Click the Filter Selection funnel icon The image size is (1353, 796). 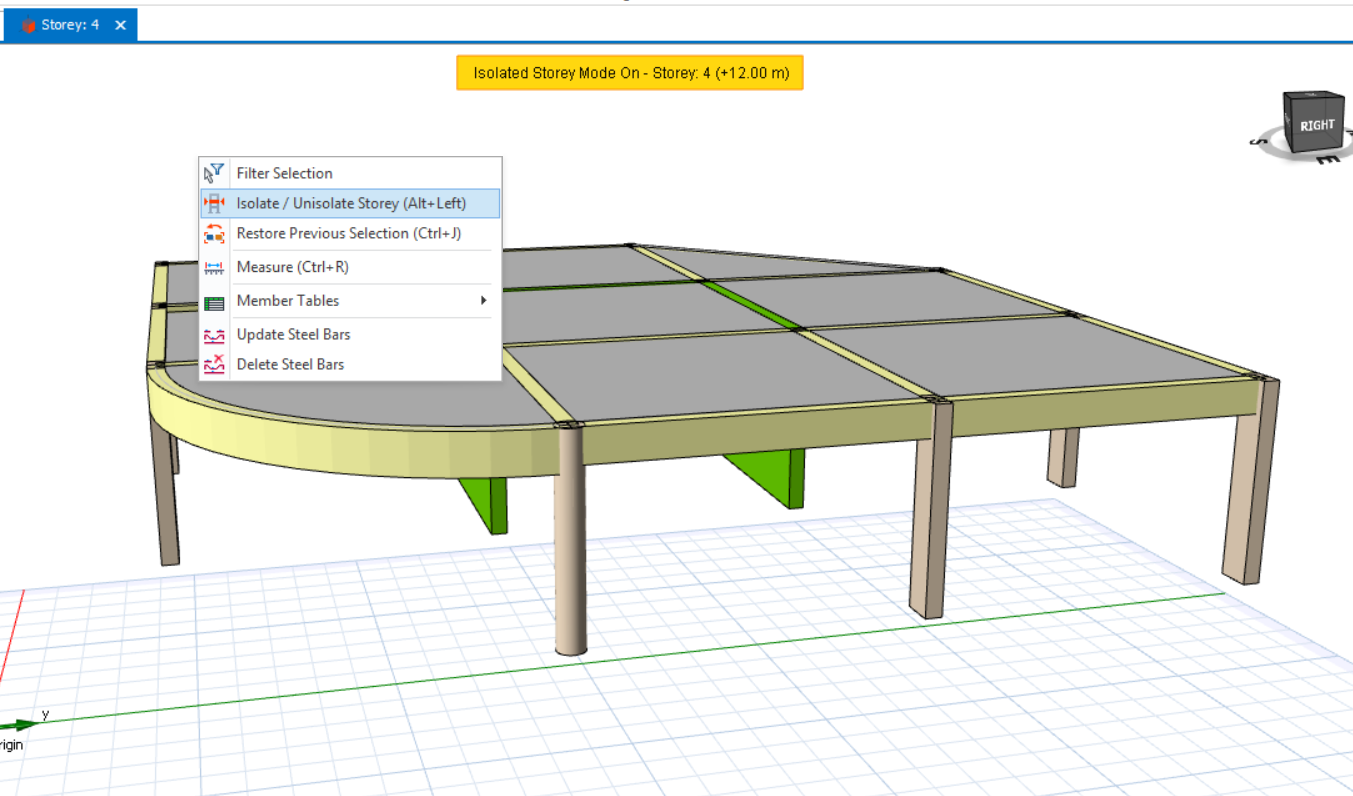click(x=214, y=173)
